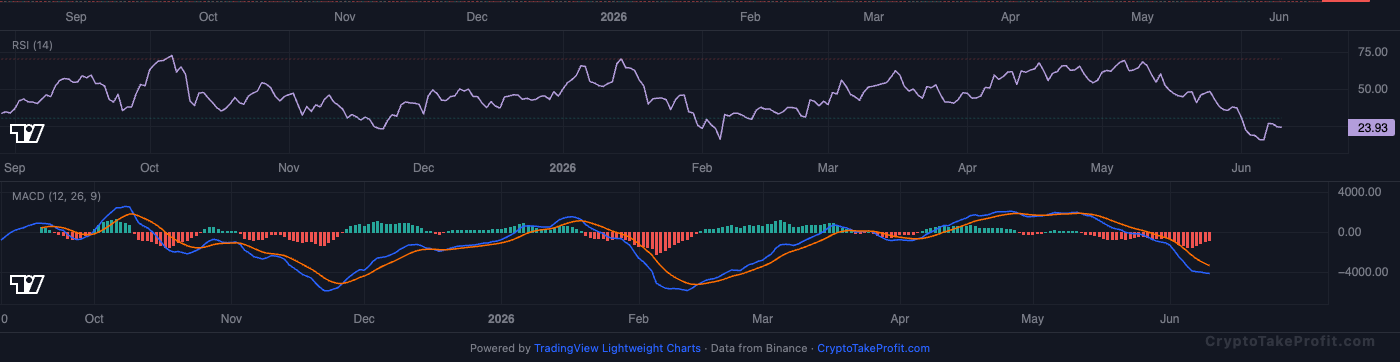
Task: Click Jun on topmost chart time axis
Action: click(x=1278, y=17)
